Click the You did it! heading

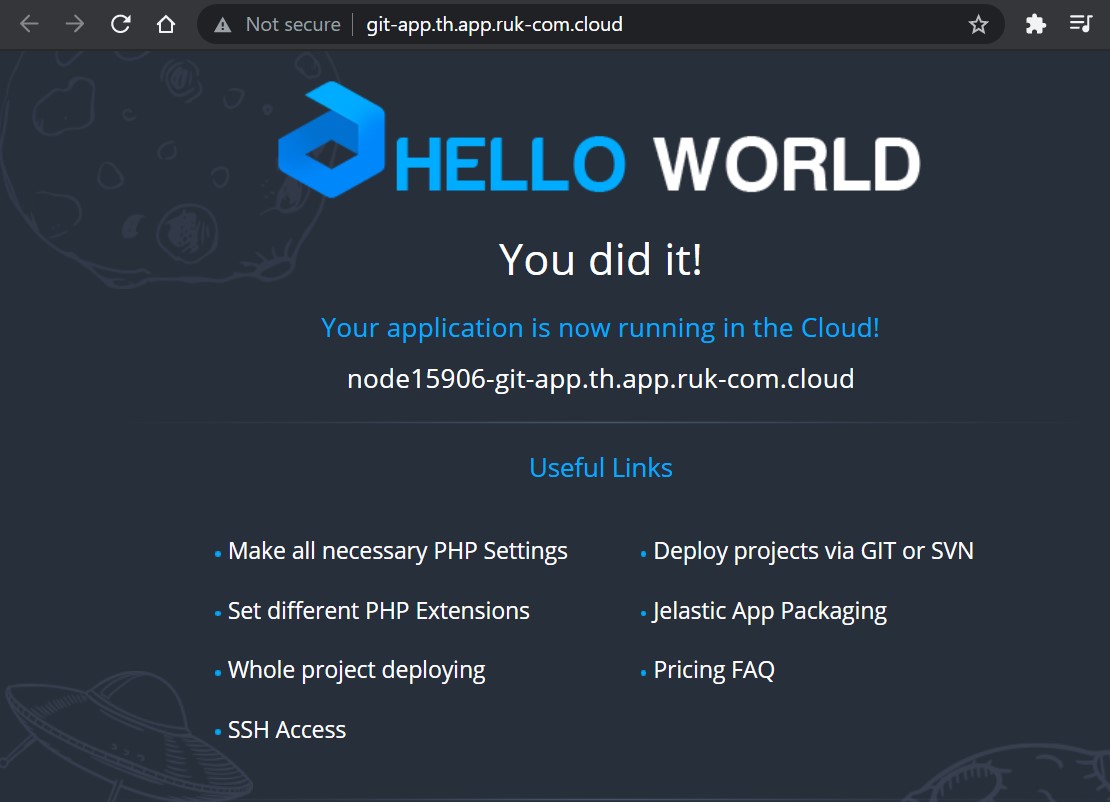pos(600,260)
